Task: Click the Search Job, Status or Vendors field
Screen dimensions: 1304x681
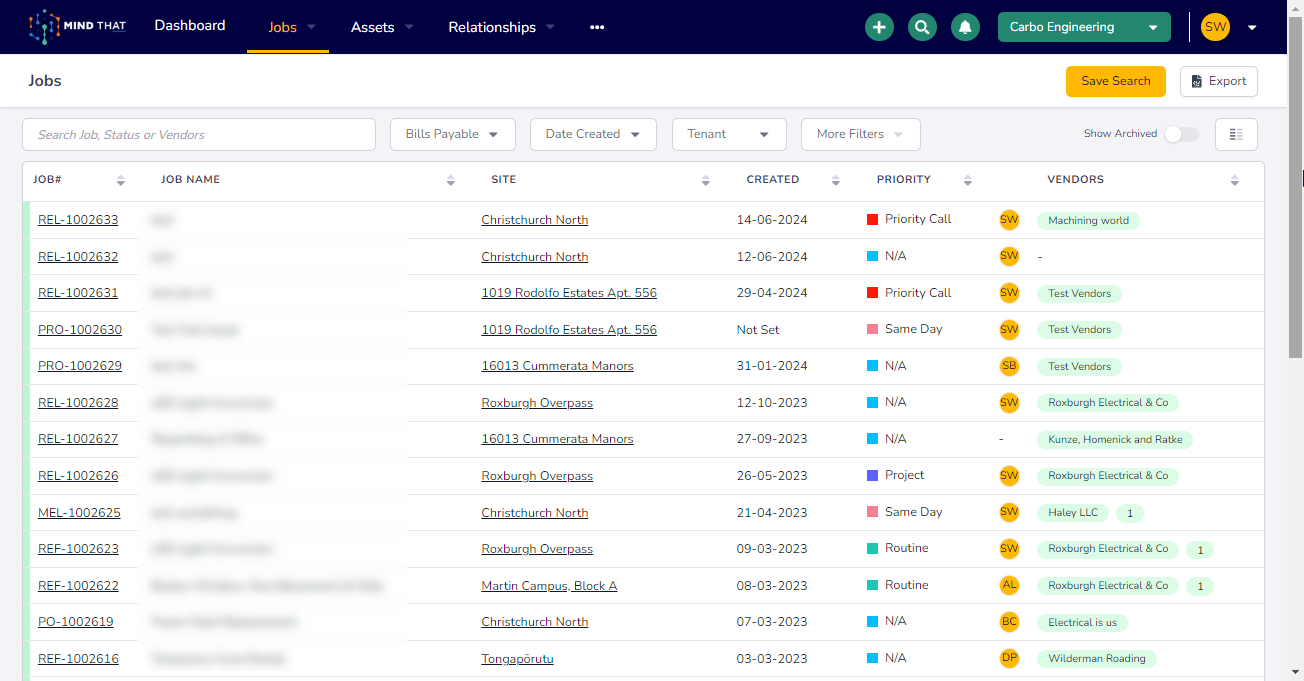Action: pyautogui.click(x=199, y=134)
